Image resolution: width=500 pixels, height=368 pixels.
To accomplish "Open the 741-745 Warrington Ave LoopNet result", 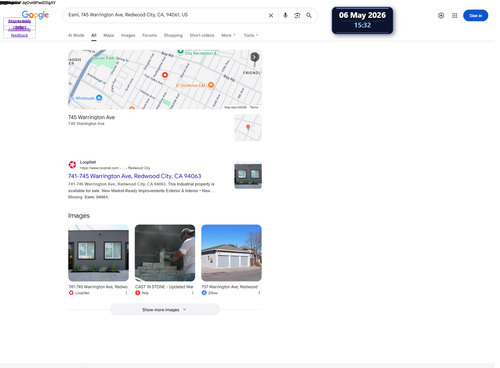I will (x=134, y=176).
